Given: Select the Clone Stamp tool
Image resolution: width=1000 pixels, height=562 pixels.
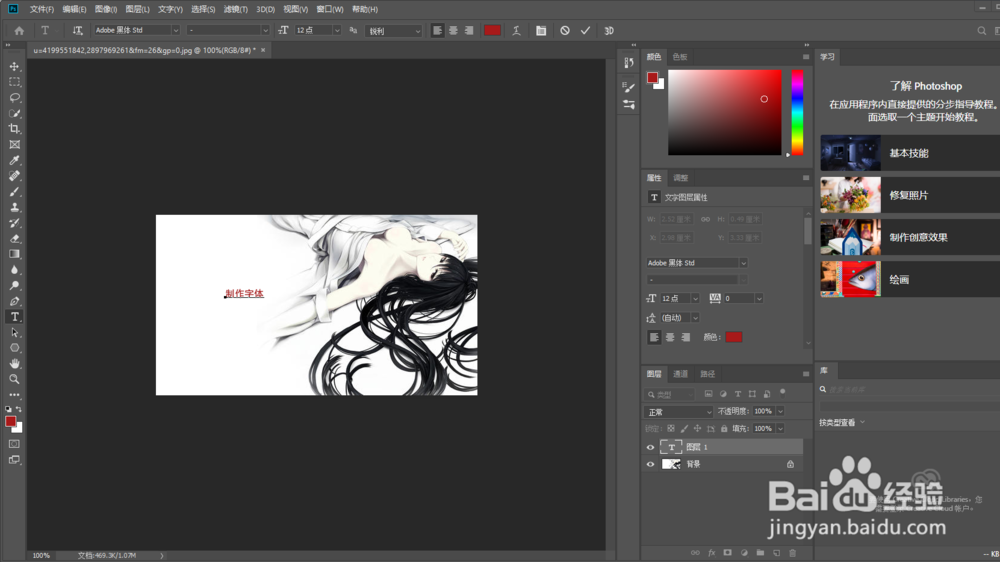Looking at the screenshot, I should coord(14,207).
